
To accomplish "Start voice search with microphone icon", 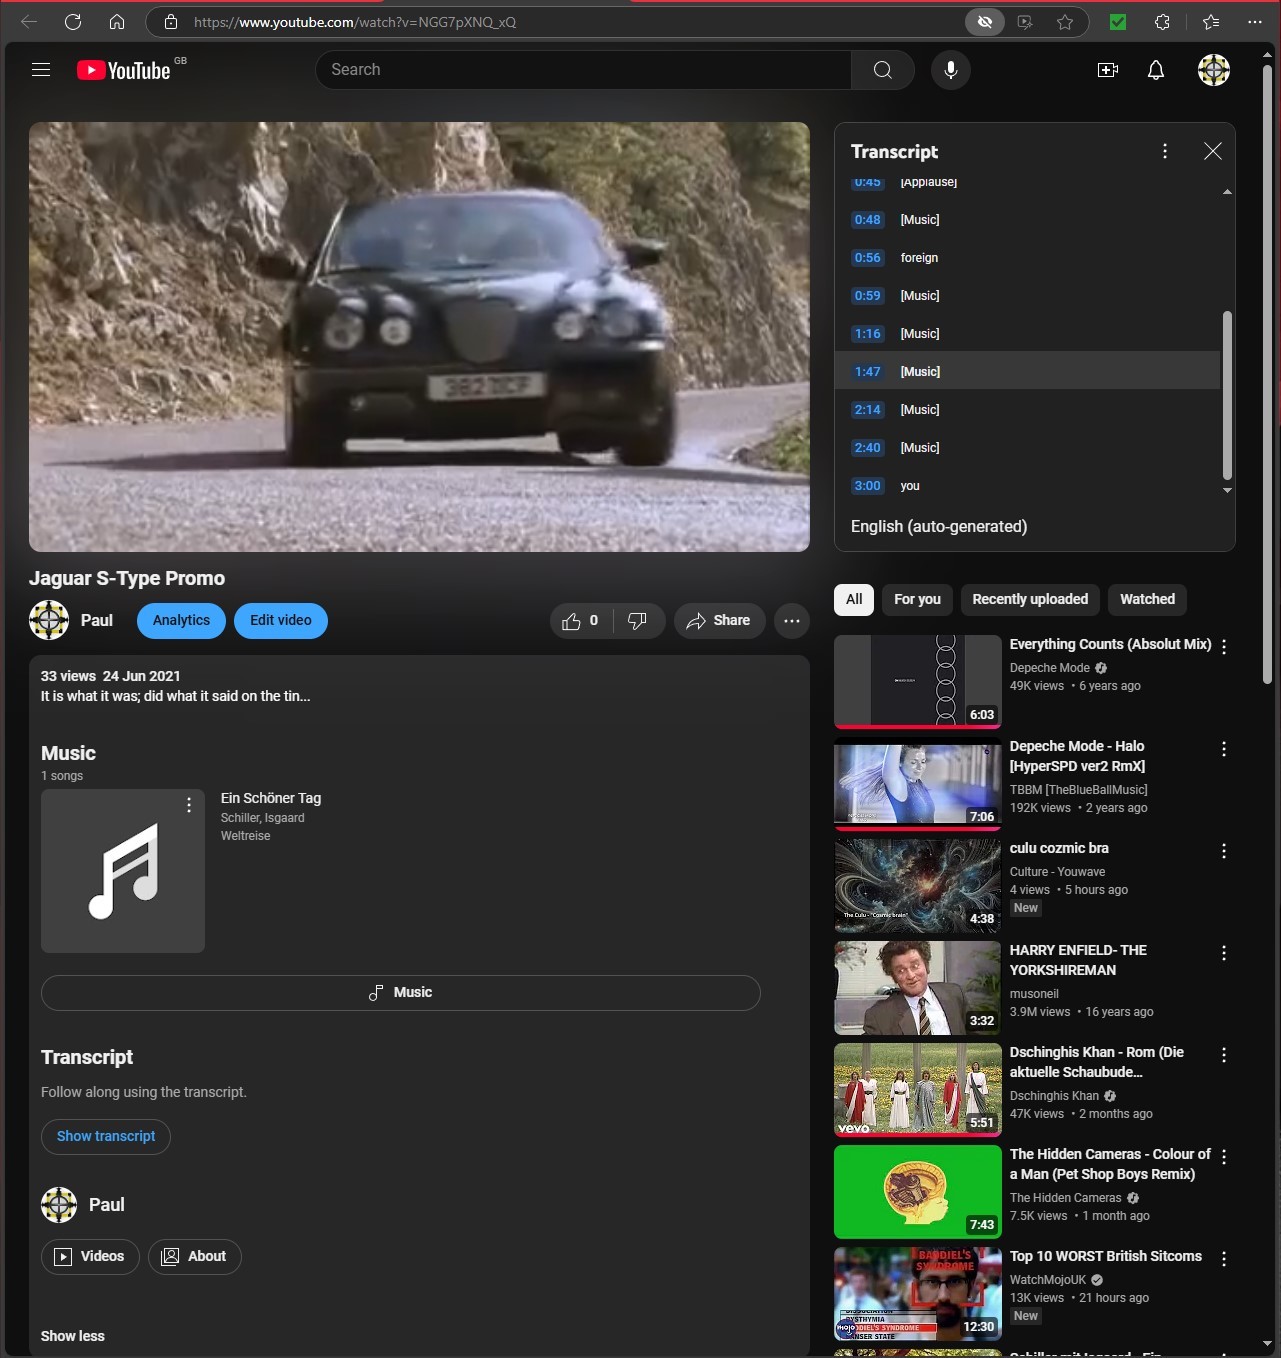I will click(951, 70).
